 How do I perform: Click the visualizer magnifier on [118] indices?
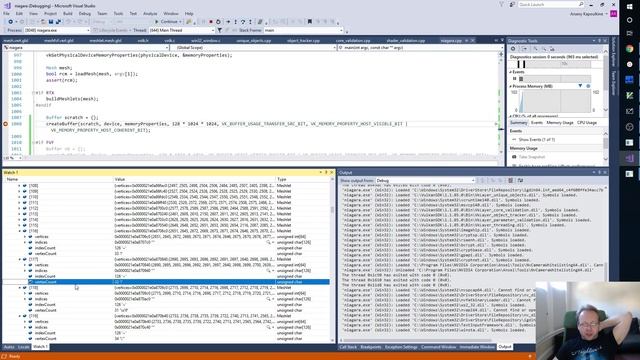pyautogui.click(x=269, y=299)
